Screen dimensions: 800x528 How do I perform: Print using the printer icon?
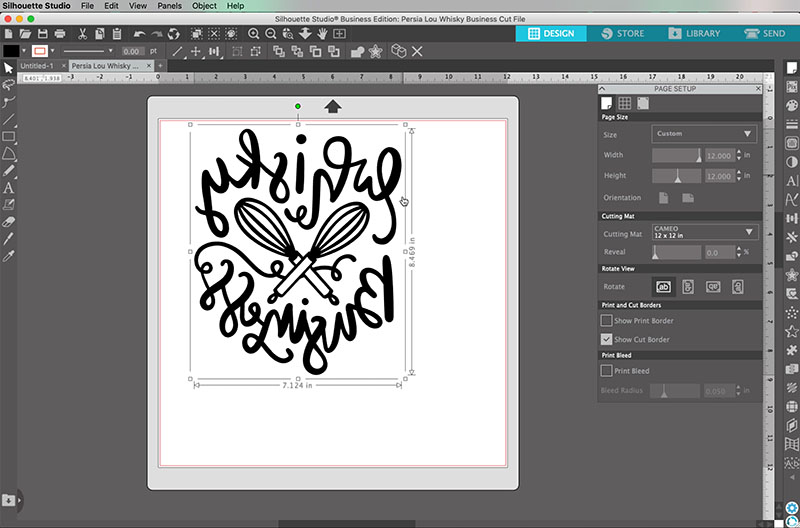point(60,34)
